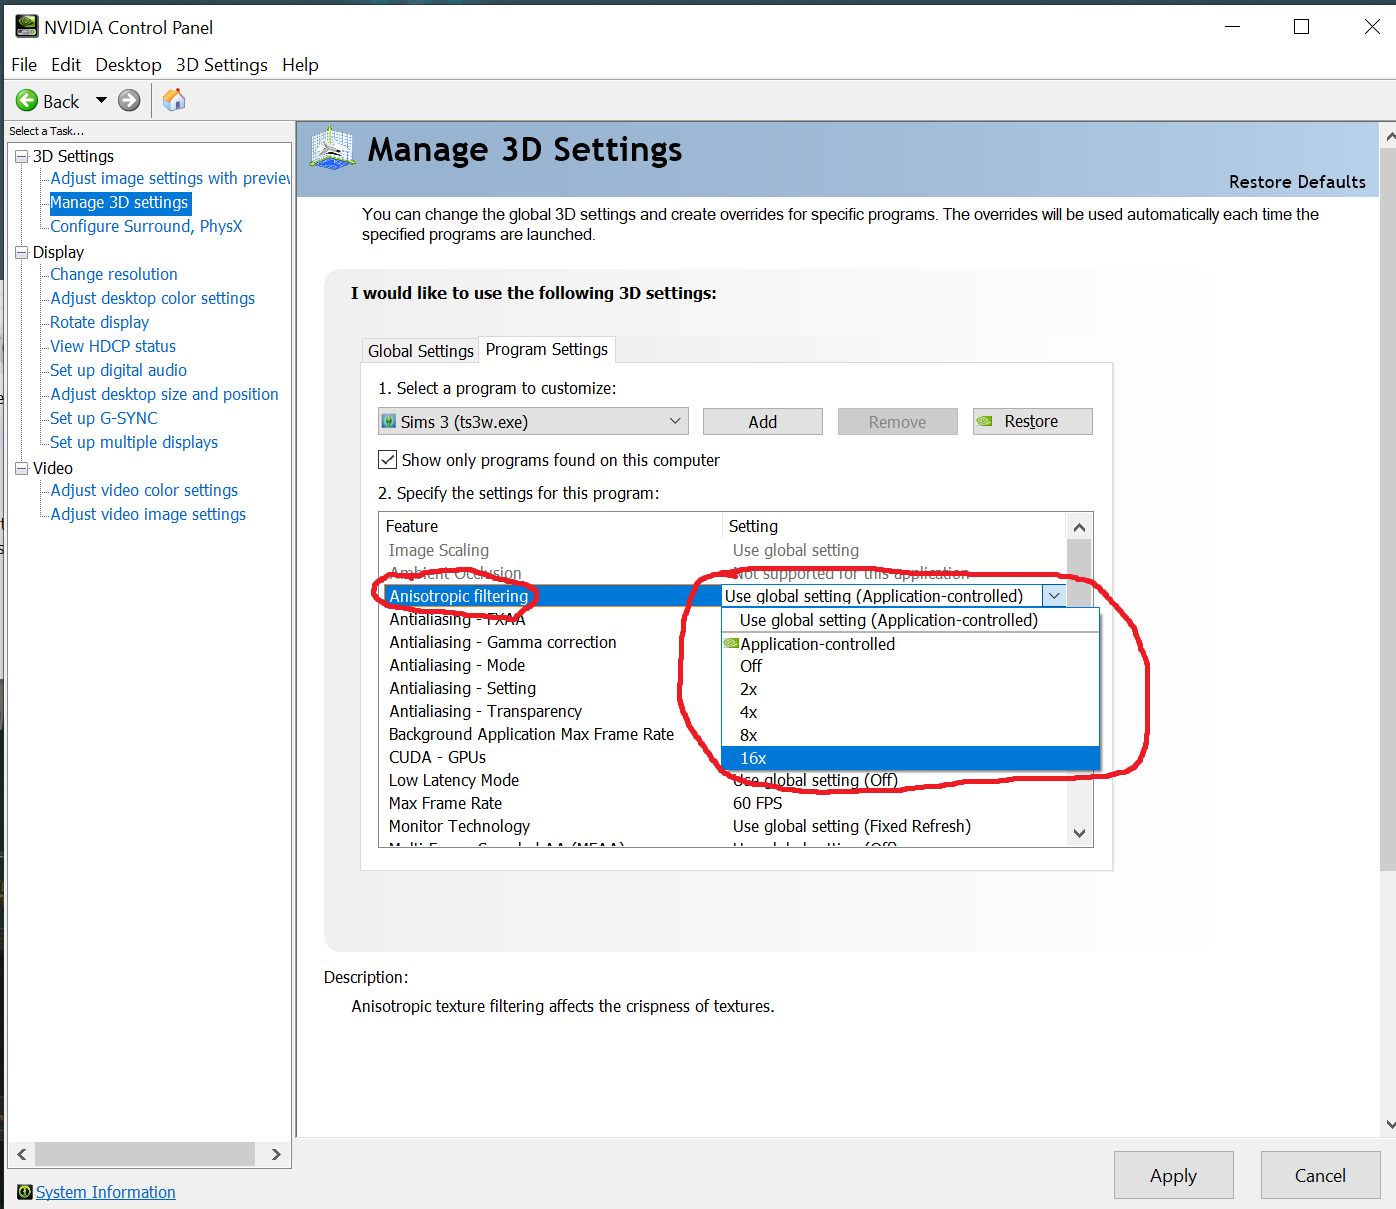Choose 8x in the filtering dropdown
Image resolution: width=1396 pixels, height=1209 pixels.
pos(910,735)
